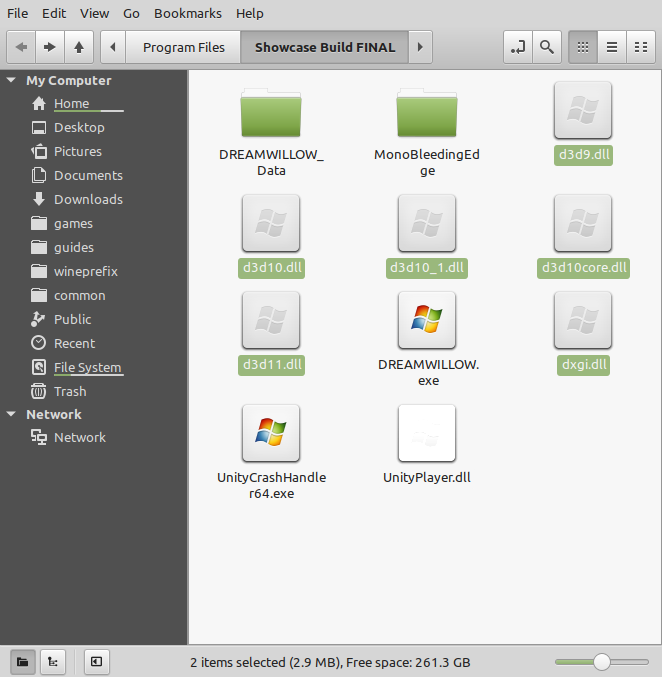This screenshot has width=662, height=677.
Task: Open File System in the sidebar
Action: (94, 367)
